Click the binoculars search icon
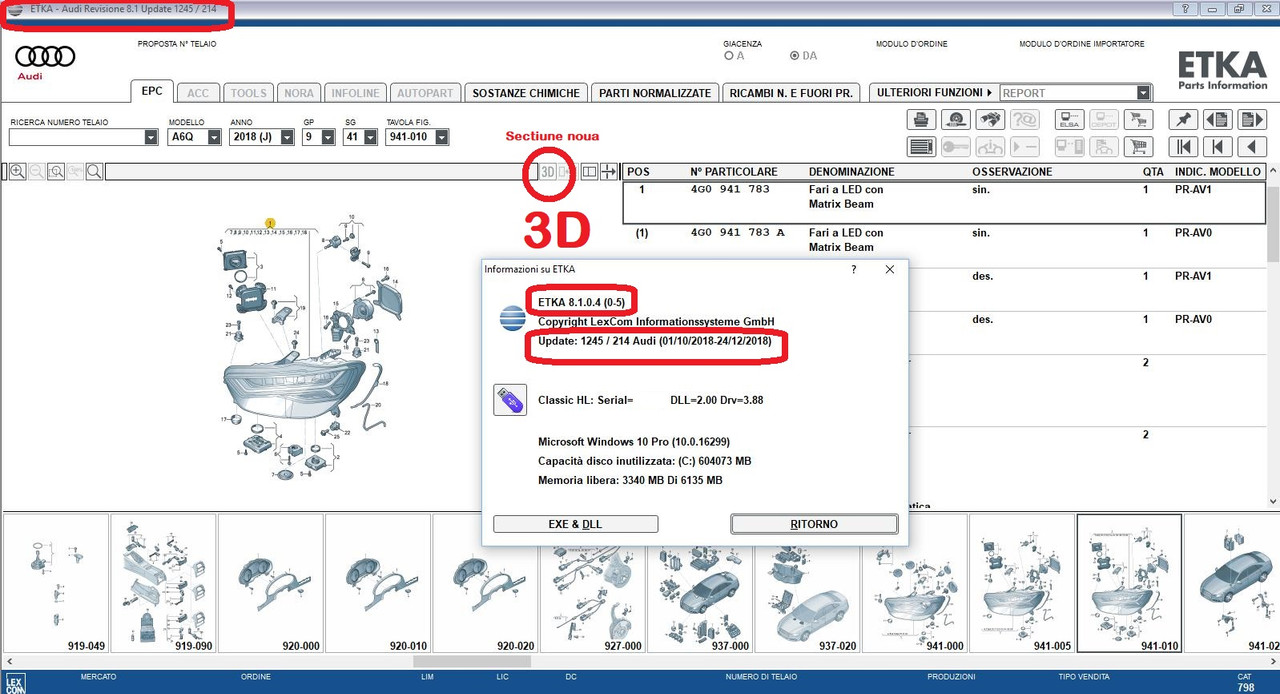This screenshot has height=694, width=1280. tap(990, 120)
